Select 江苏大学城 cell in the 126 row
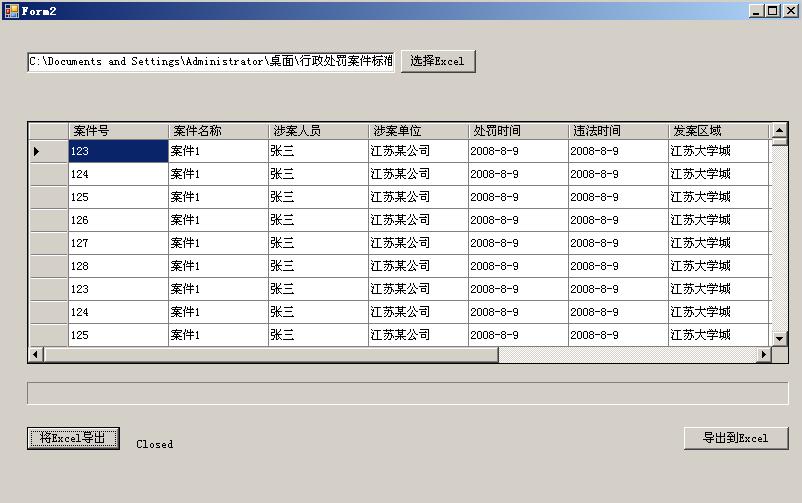 point(718,220)
